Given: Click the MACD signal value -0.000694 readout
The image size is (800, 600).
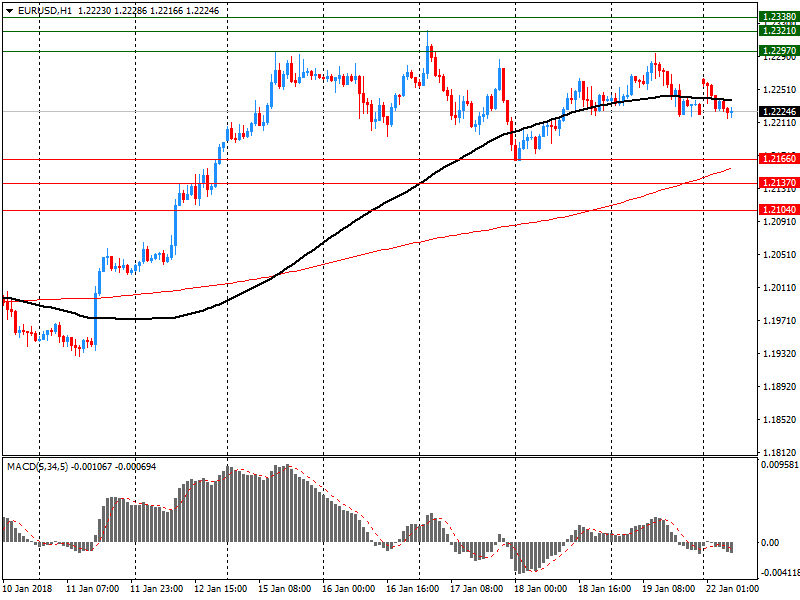Looking at the screenshot, I should click(x=135, y=467).
